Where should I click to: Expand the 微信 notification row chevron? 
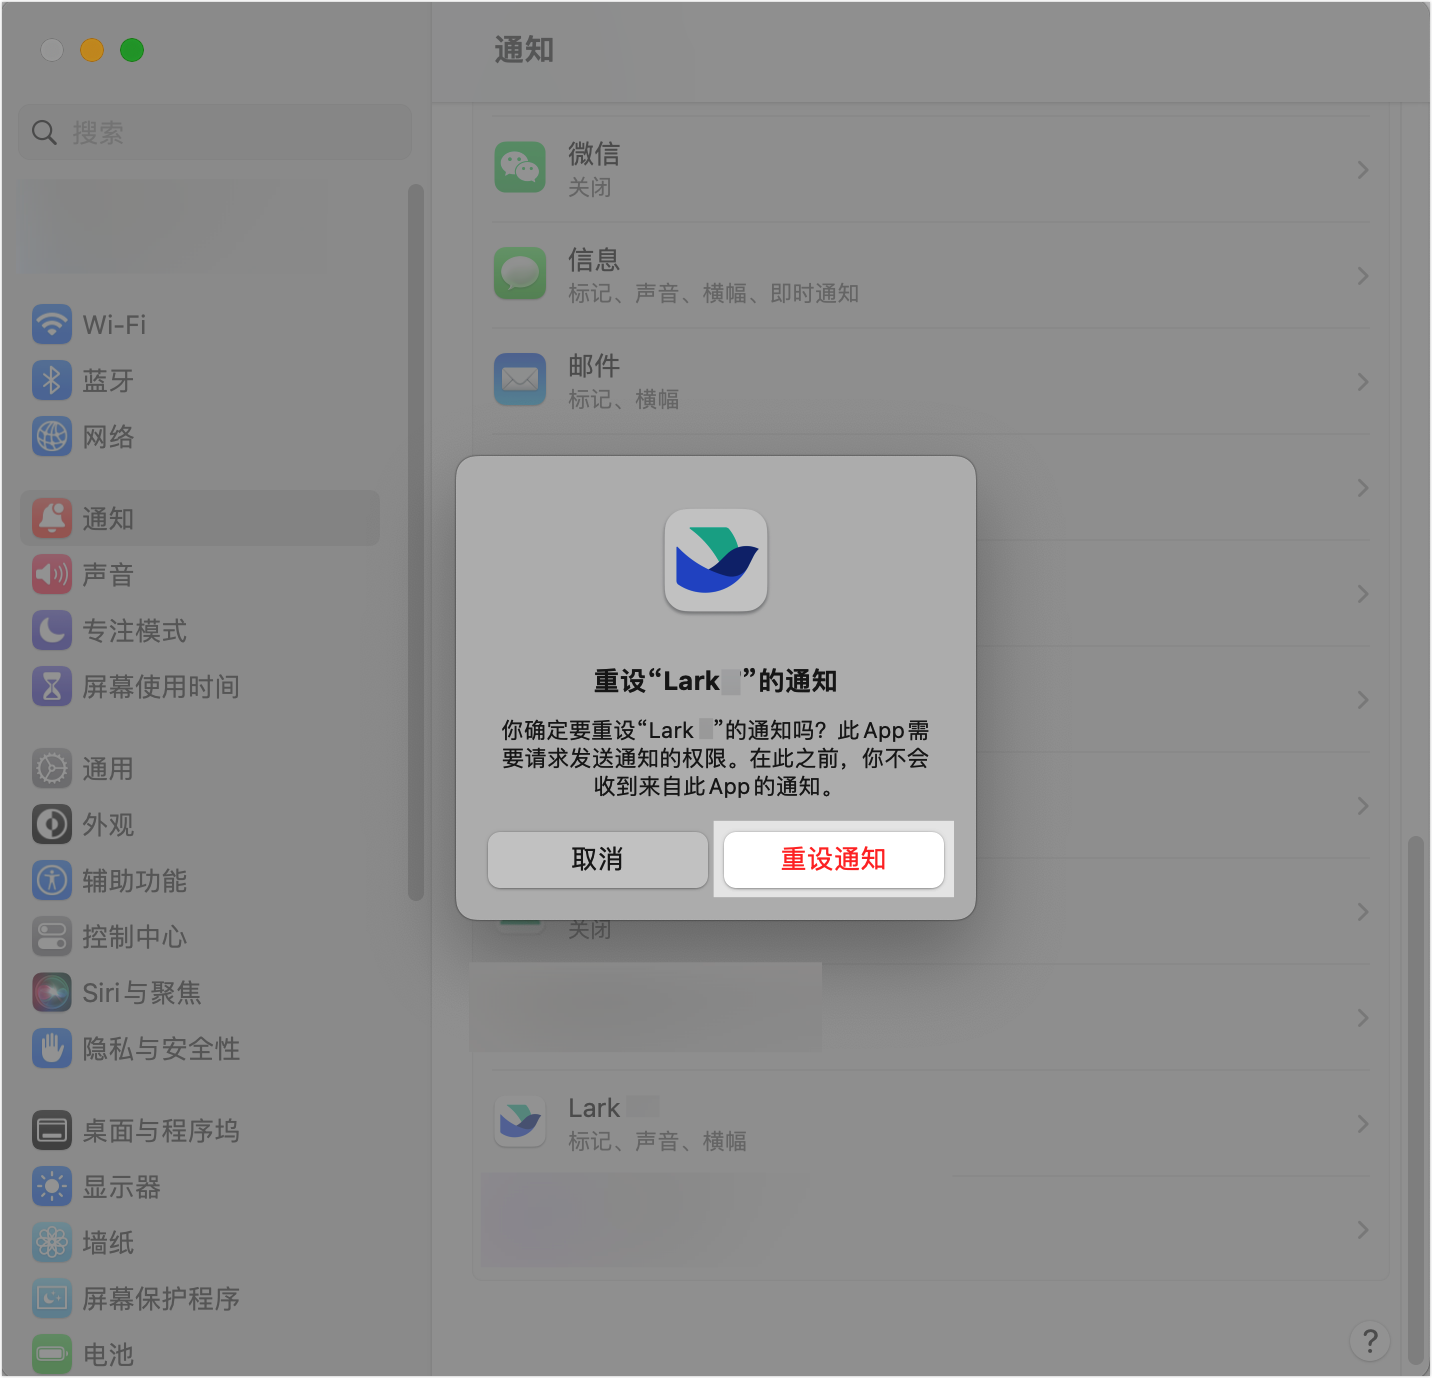click(1363, 170)
